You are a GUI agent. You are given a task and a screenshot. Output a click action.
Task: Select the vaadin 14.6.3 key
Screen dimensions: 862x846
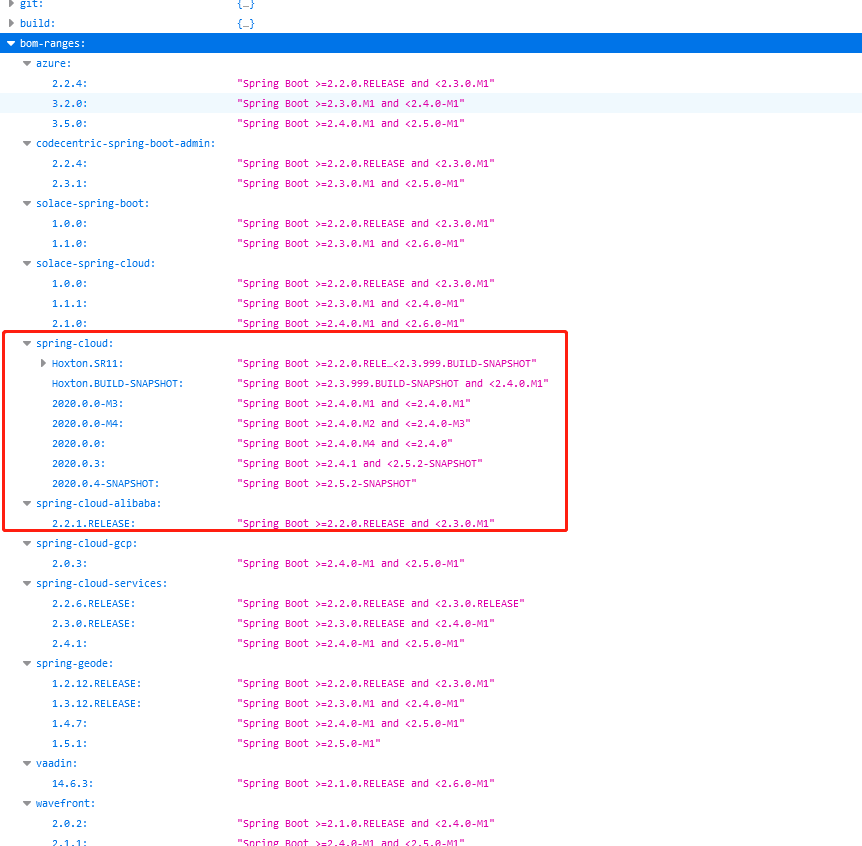[x=72, y=783]
